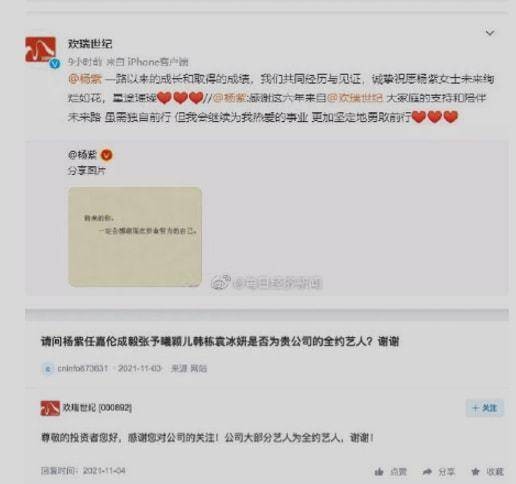Click the blue verified badge on avatar
The width and height of the screenshot is (516, 484).
(x=55, y=63)
